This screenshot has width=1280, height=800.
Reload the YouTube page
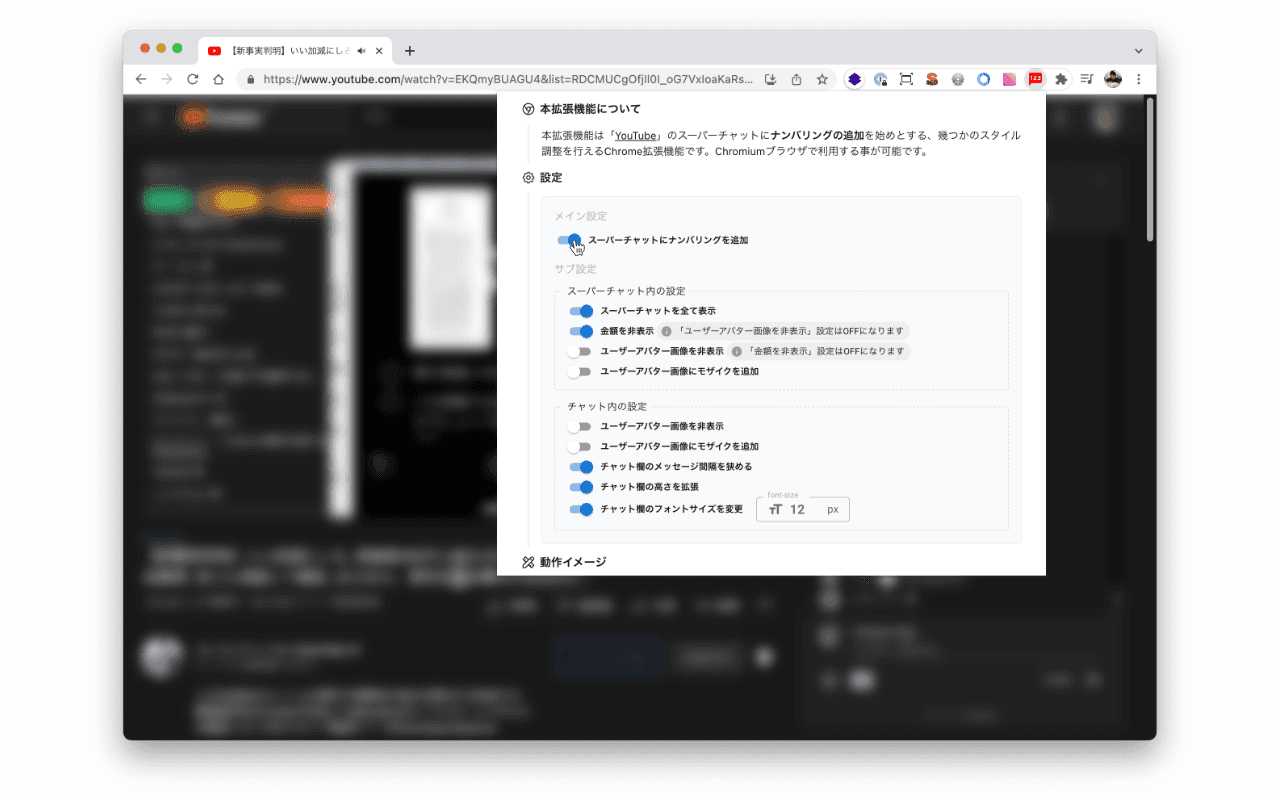coord(193,79)
